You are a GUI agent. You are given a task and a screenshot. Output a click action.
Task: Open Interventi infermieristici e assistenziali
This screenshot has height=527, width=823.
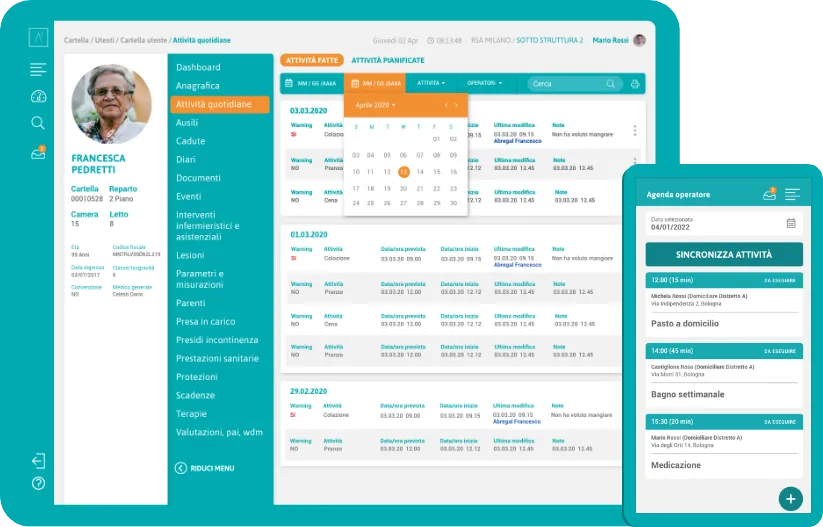click(208, 226)
